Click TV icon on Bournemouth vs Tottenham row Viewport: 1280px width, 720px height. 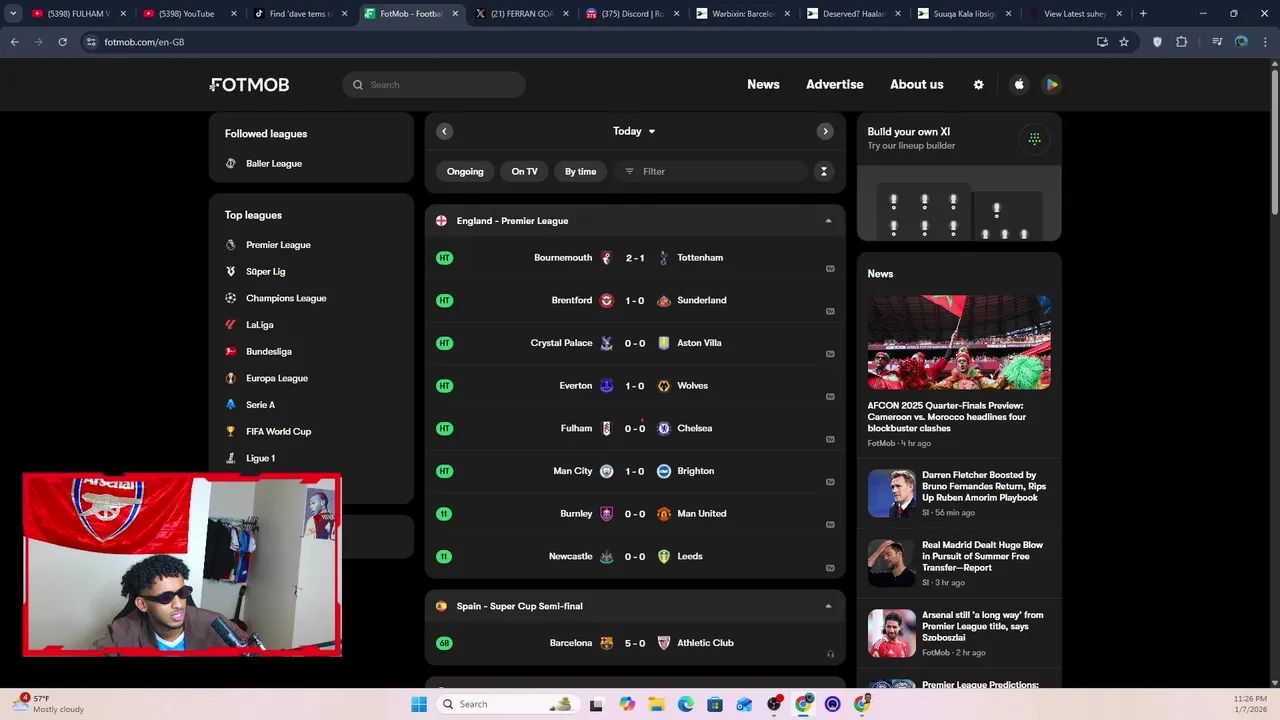pyautogui.click(x=830, y=269)
